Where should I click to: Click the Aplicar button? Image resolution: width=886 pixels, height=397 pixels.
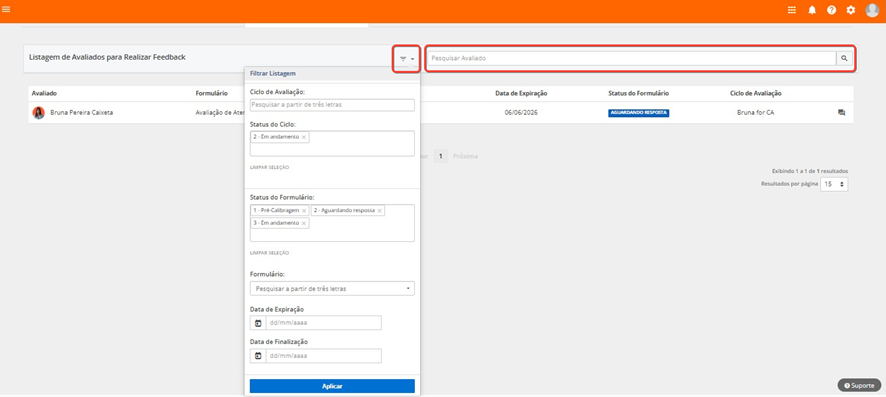point(332,386)
